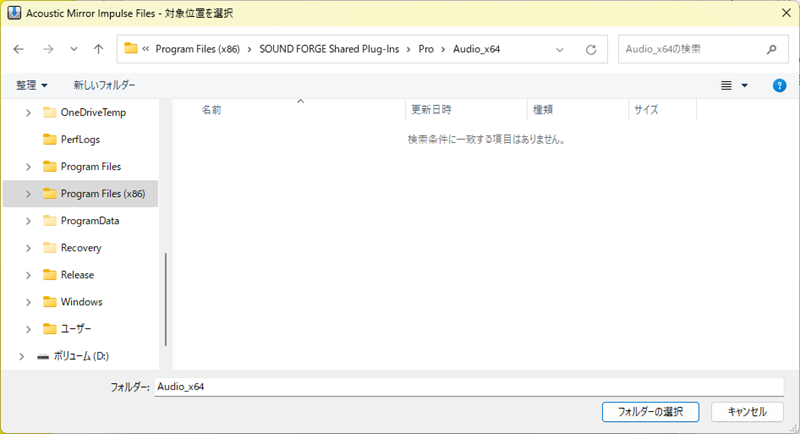Sort by the 更新日時 column header

(x=431, y=110)
